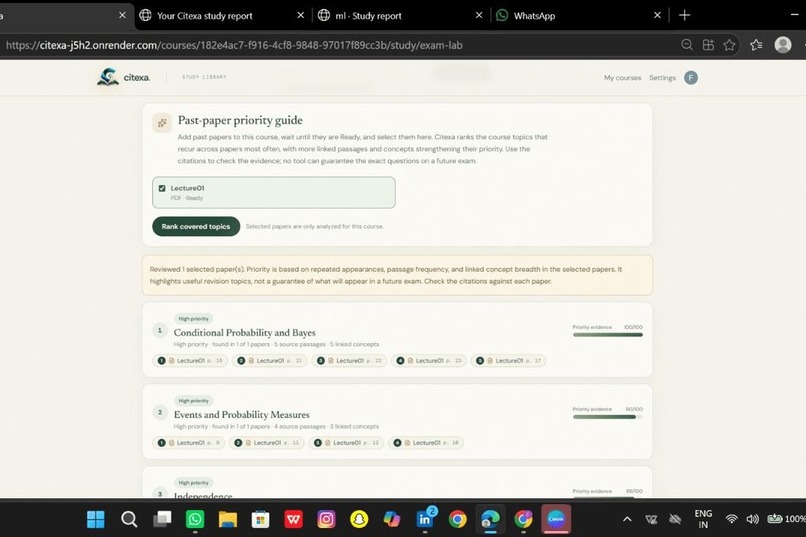
Task: Open Settings in Citexa header
Action: 662,78
